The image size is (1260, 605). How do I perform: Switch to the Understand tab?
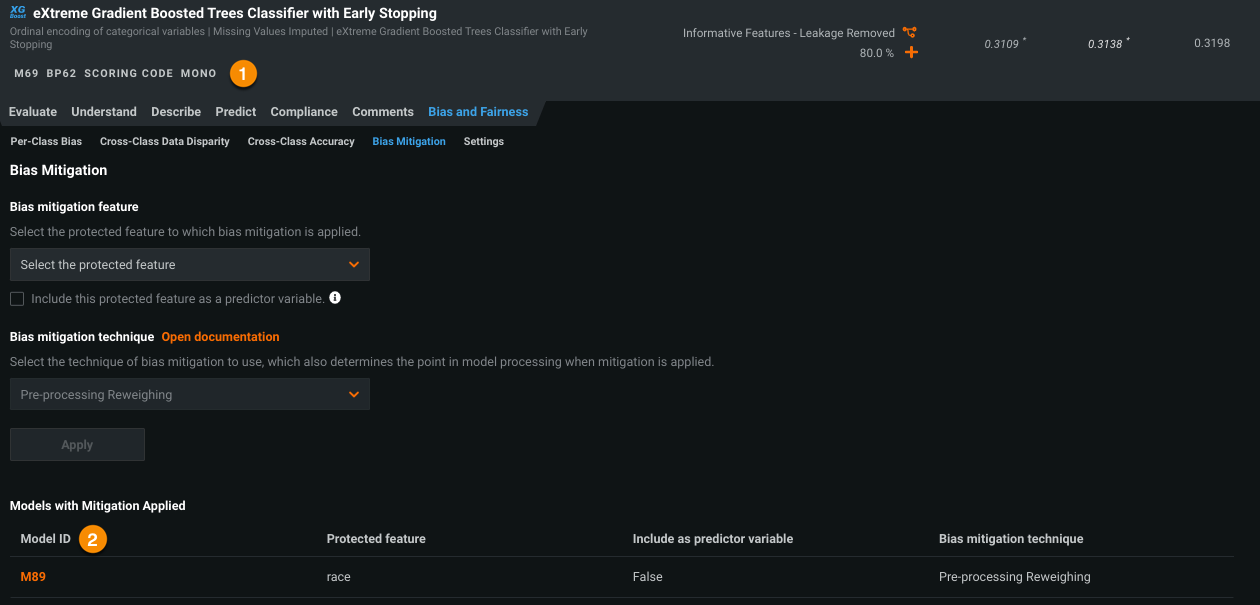click(x=104, y=112)
